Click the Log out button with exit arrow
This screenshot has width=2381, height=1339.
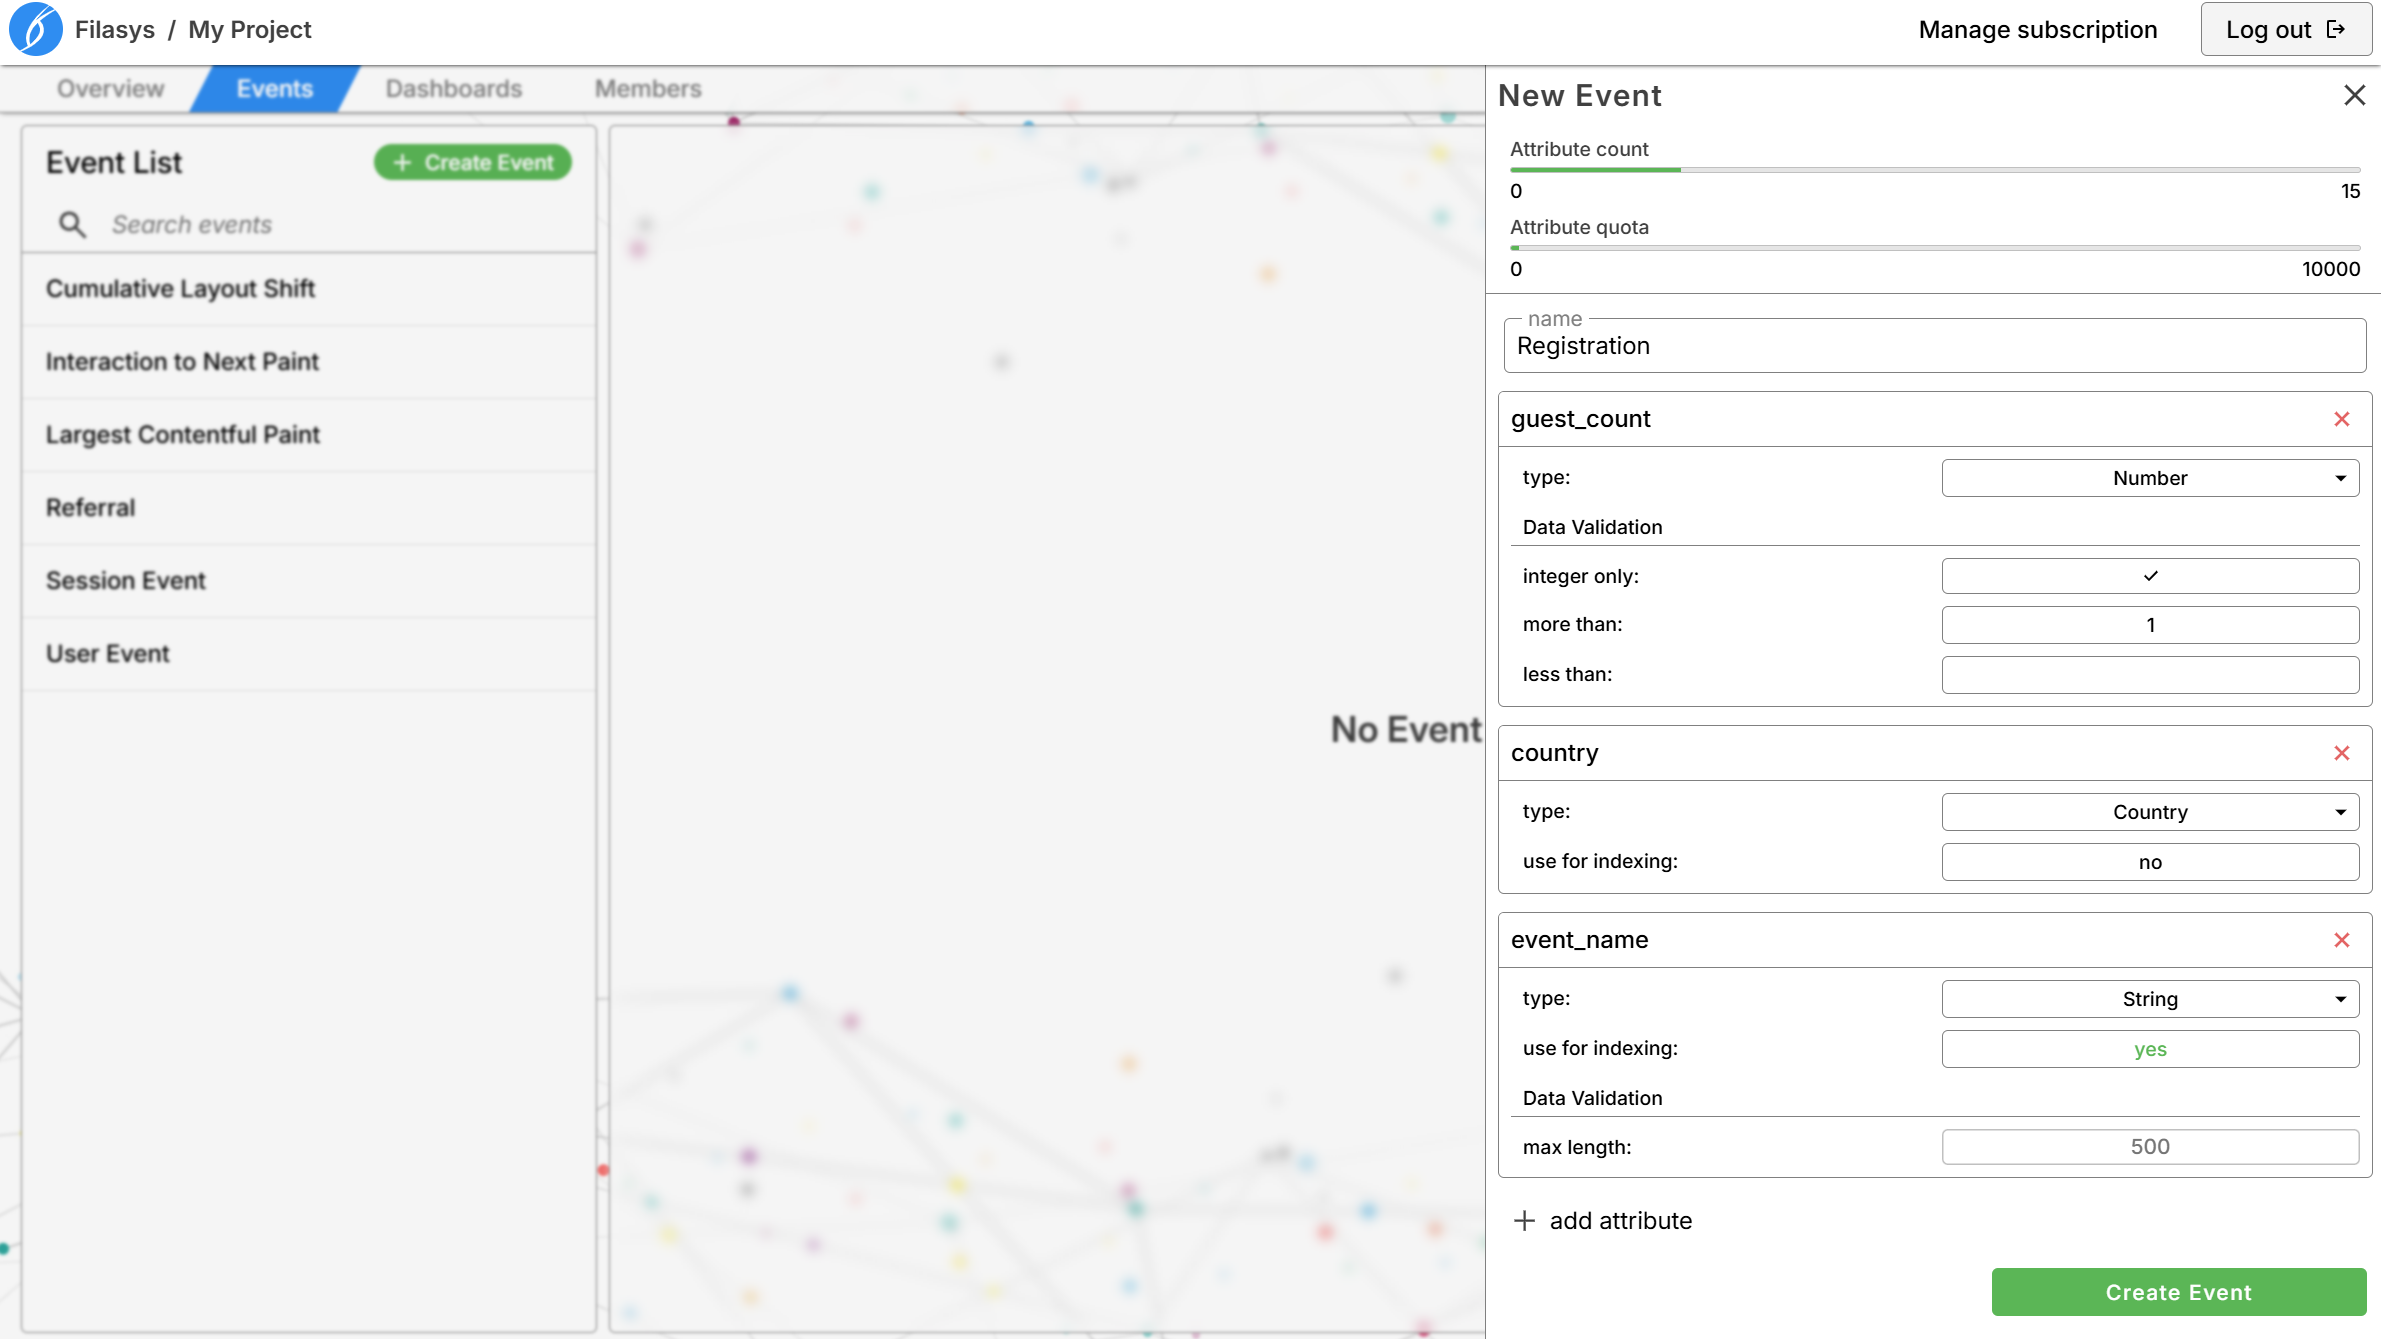click(x=2285, y=30)
